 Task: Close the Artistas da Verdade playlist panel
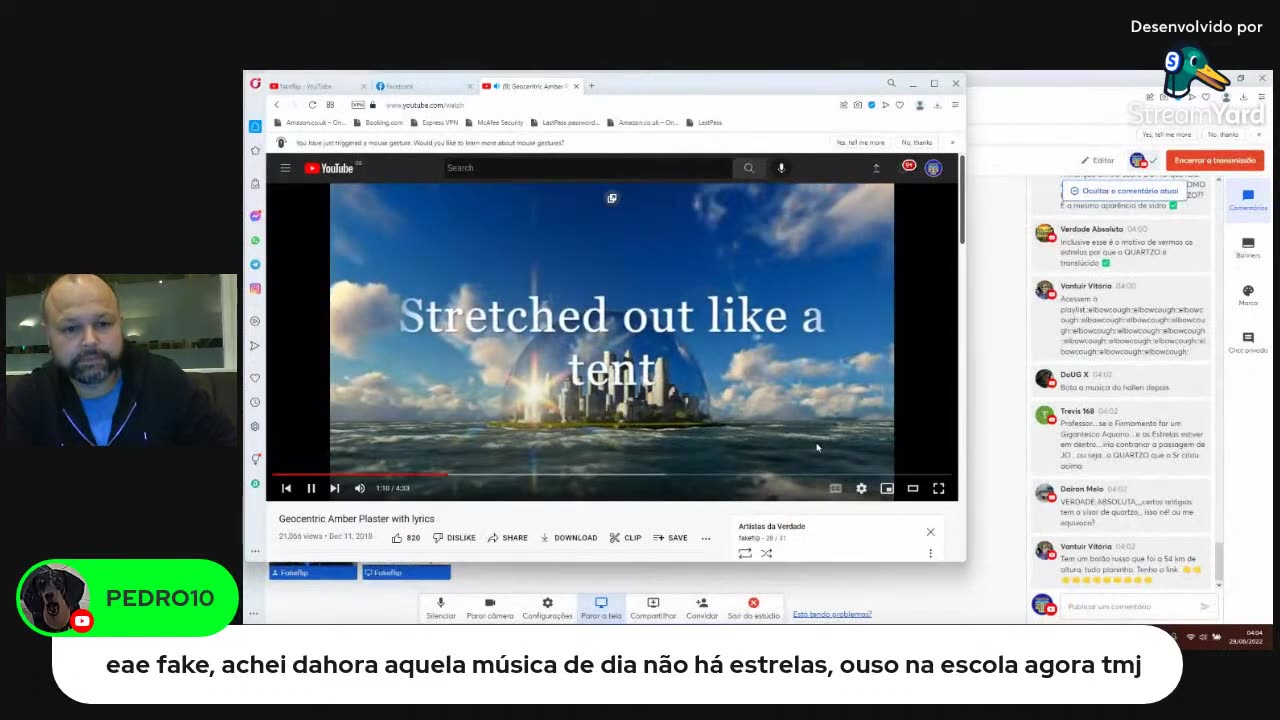tap(930, 532)
